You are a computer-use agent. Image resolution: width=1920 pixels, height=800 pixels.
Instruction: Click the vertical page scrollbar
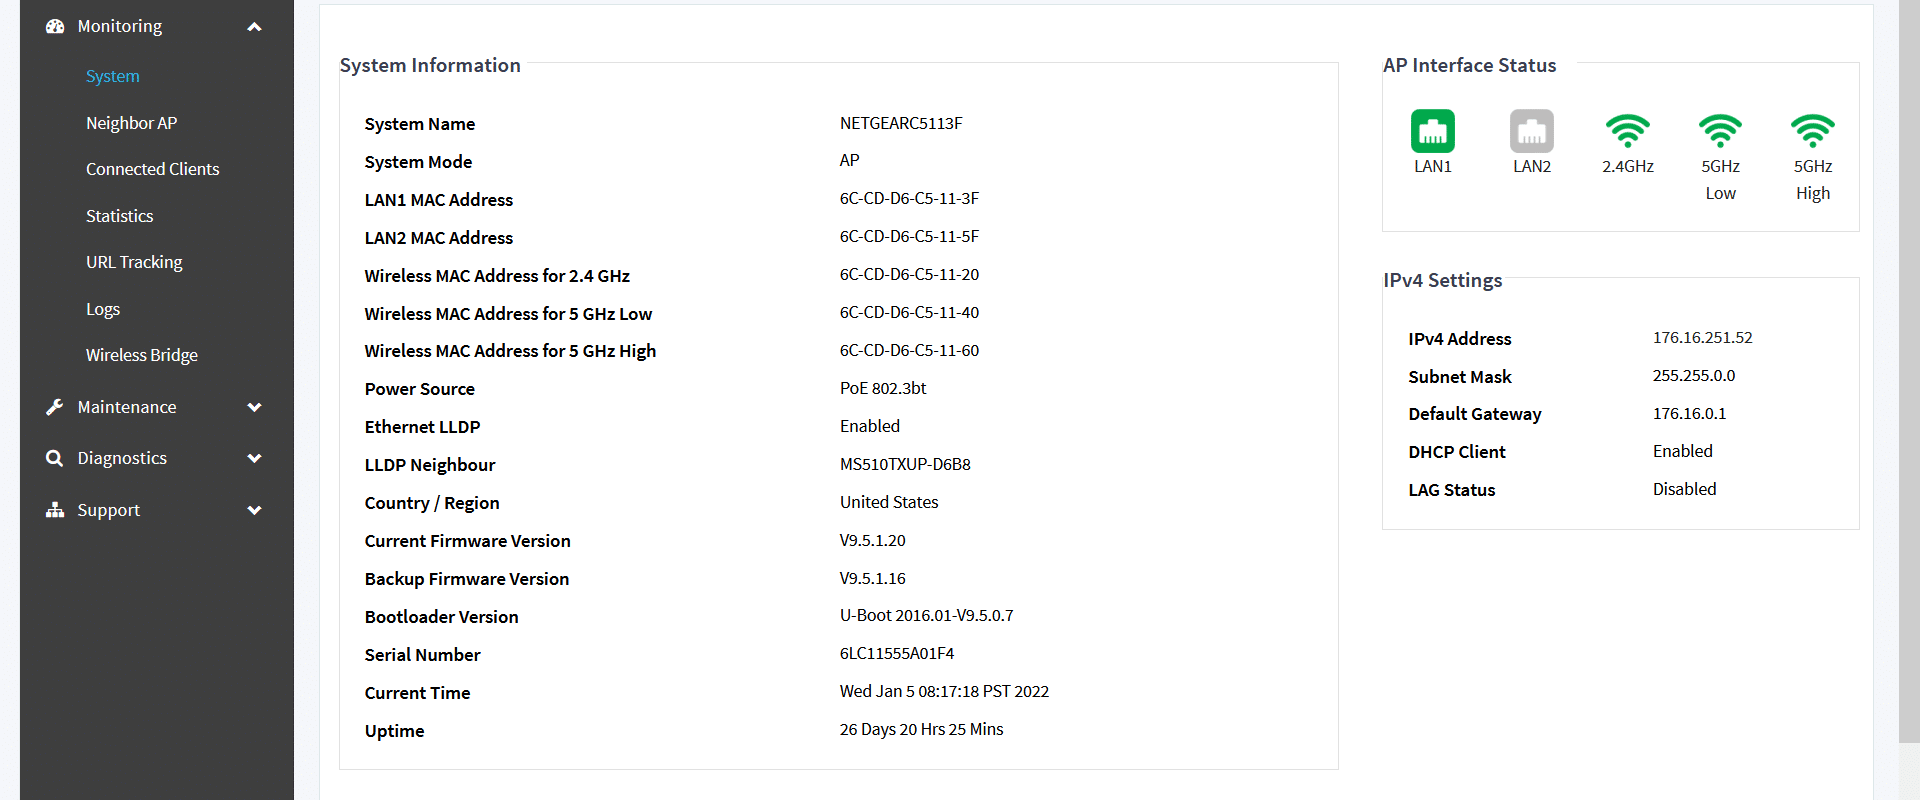1909,371
